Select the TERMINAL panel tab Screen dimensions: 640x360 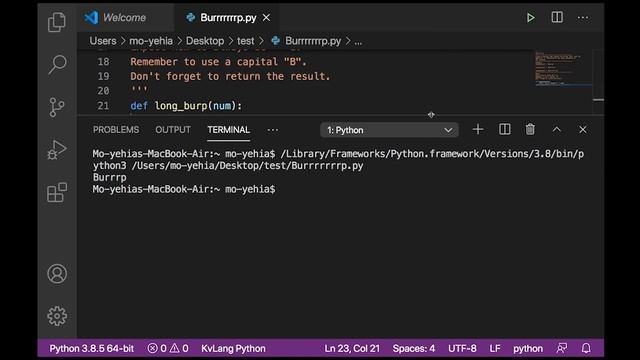(x=229, y=130)
